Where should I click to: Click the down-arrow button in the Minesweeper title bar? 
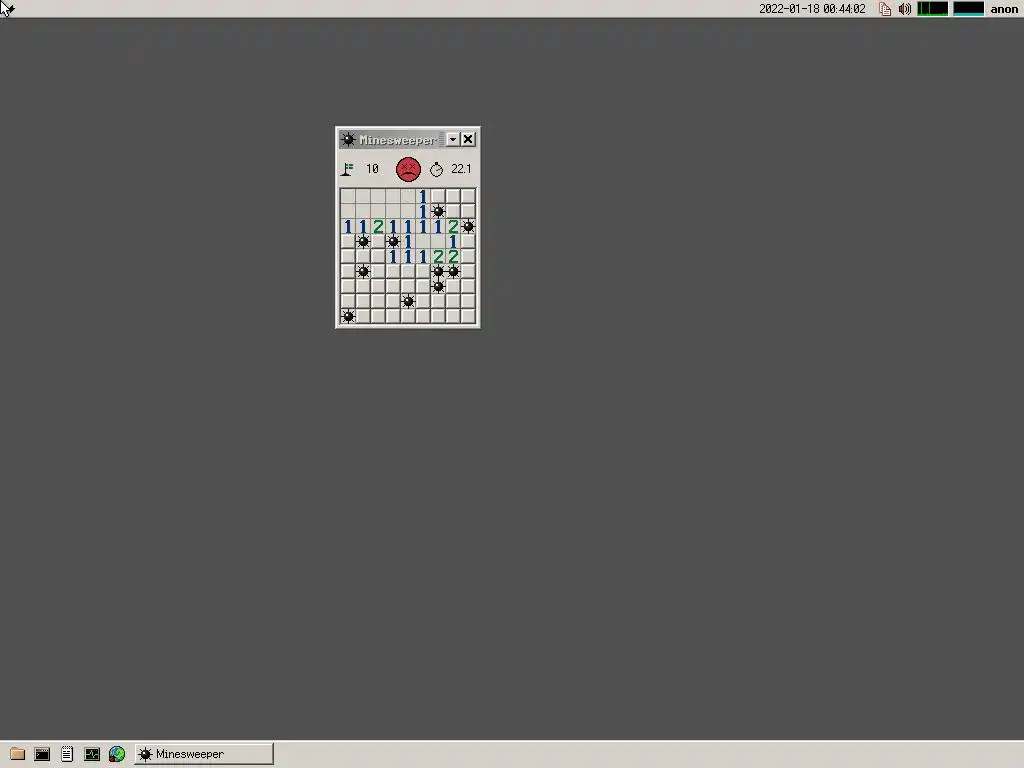[453, 139]
